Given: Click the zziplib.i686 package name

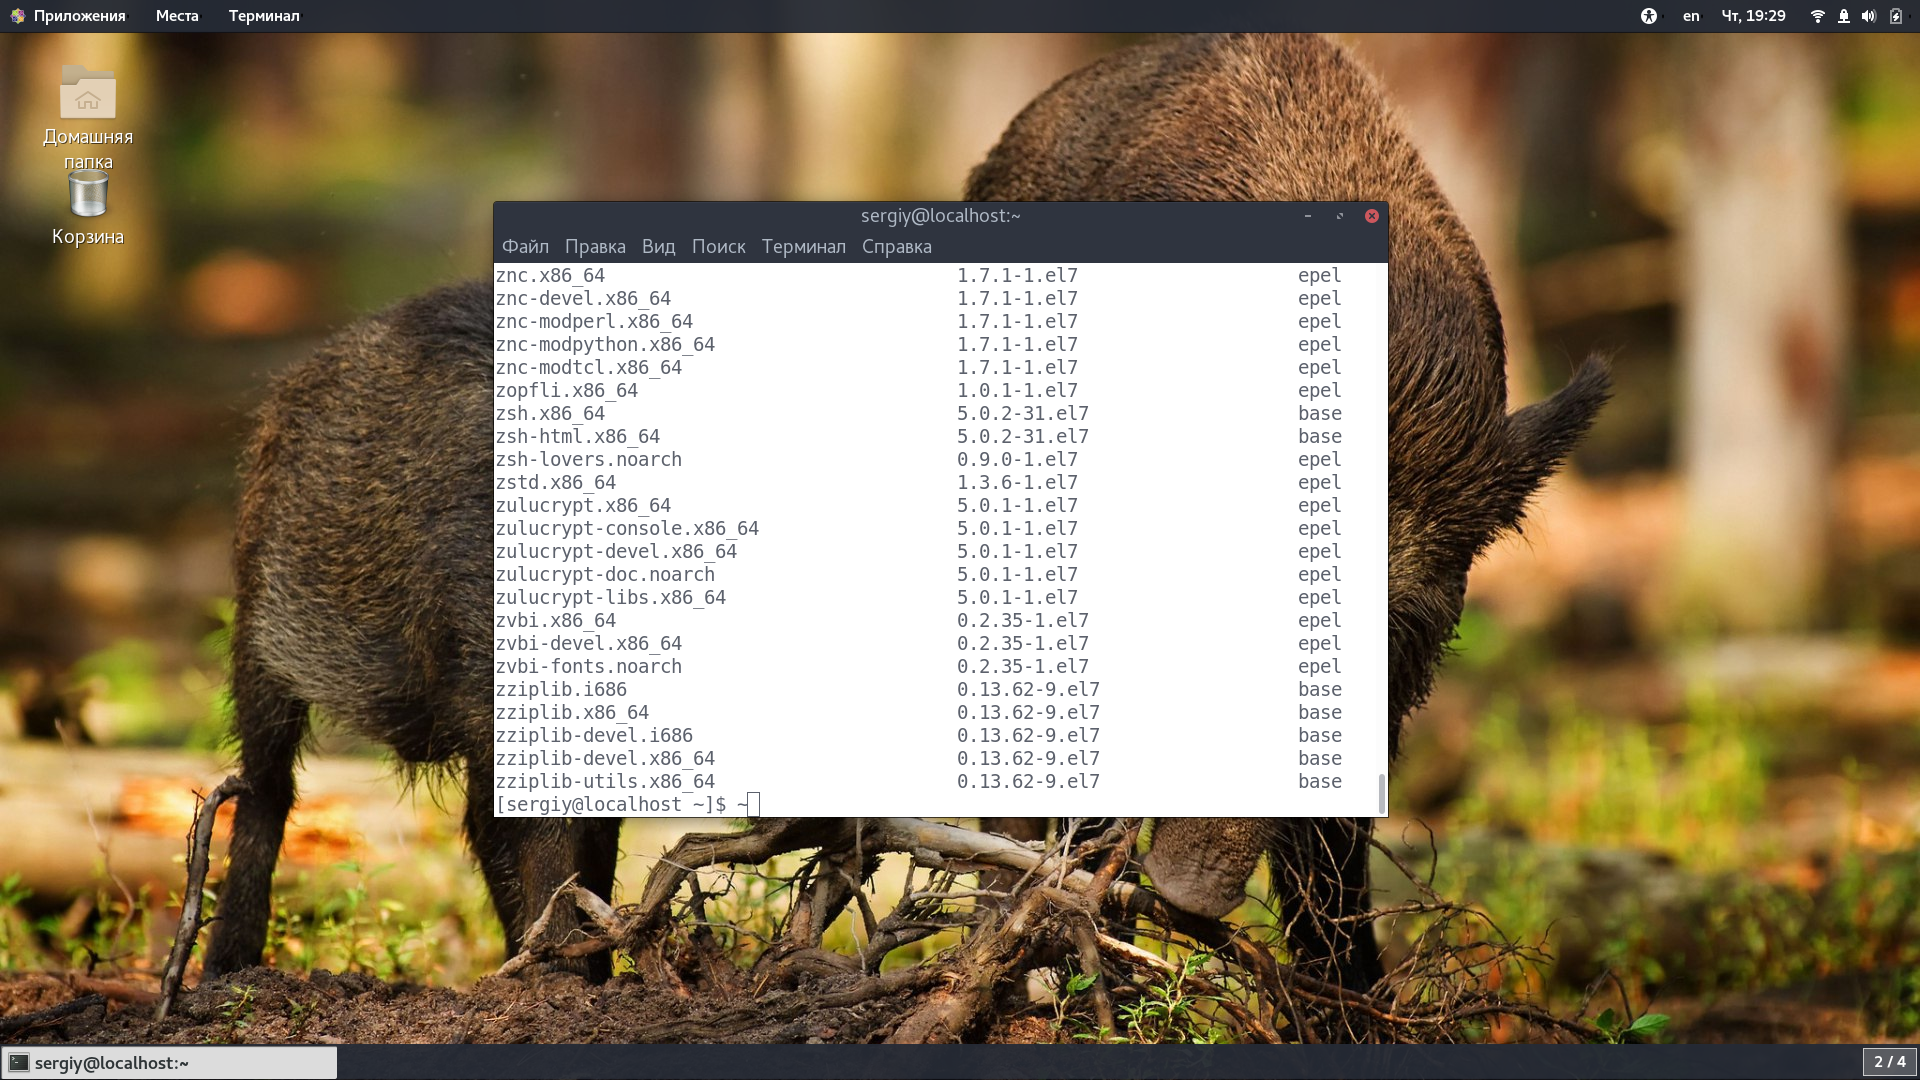Looking at the screenshot, I should 561,689.
